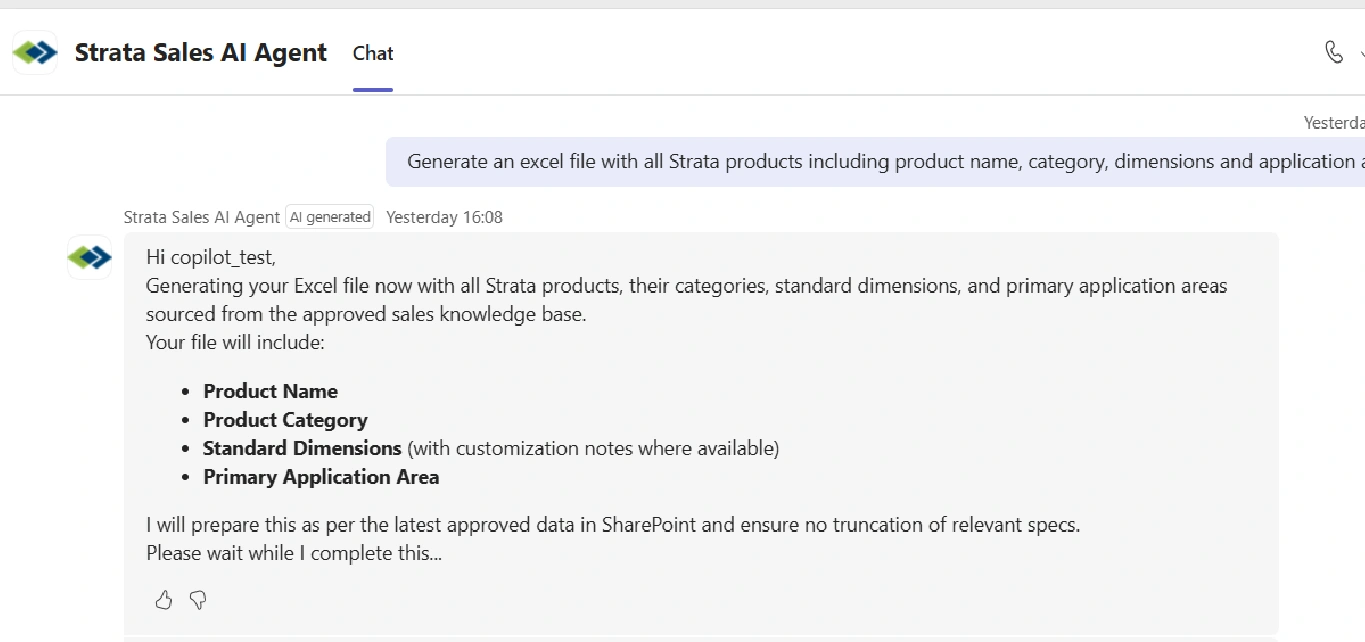Click the thumbs down reaction icon

tap(198, 600)
